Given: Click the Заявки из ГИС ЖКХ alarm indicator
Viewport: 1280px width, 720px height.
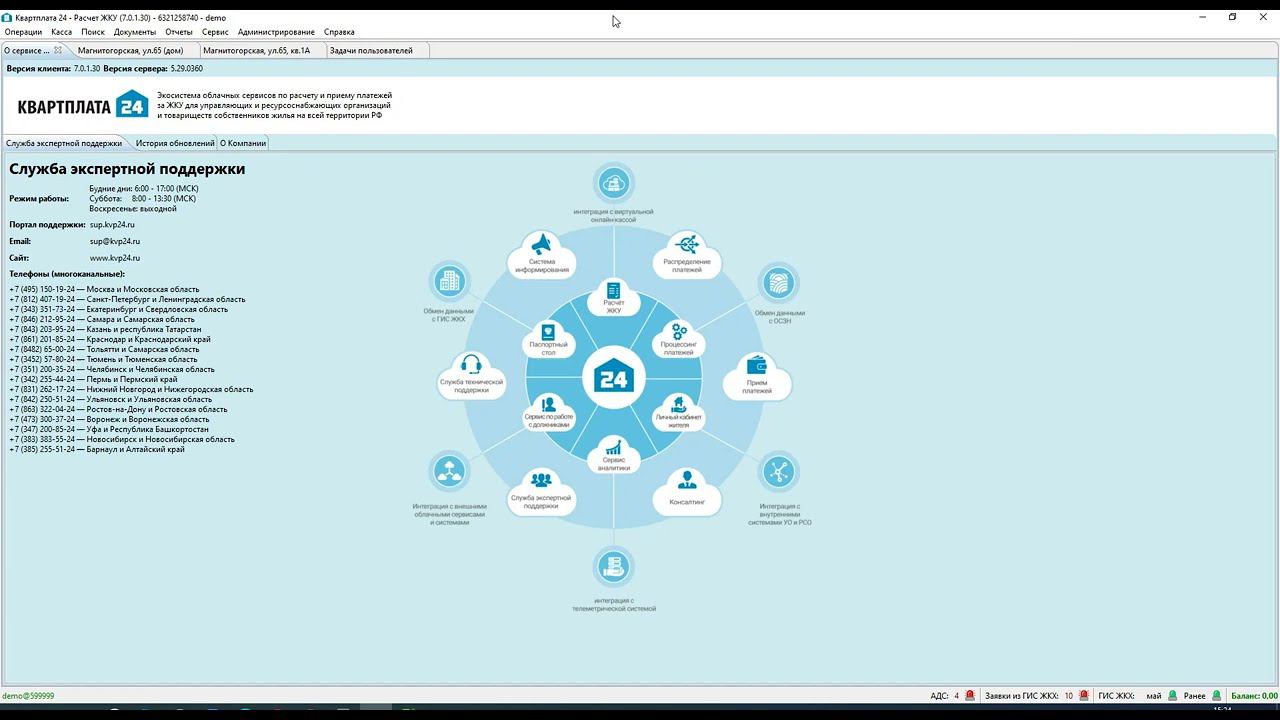Looking at the screenshot, I should click(x=1084, y=696).
